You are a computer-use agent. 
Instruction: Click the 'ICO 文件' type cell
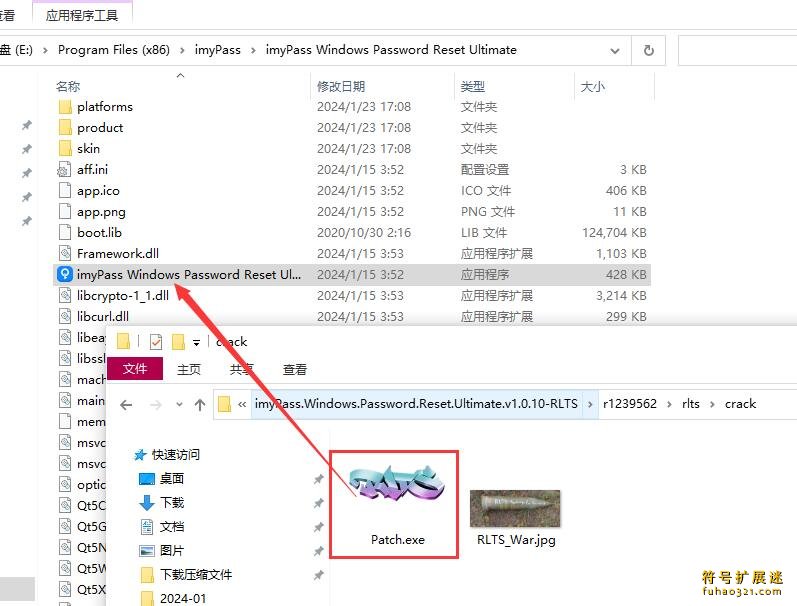point(485,191)
